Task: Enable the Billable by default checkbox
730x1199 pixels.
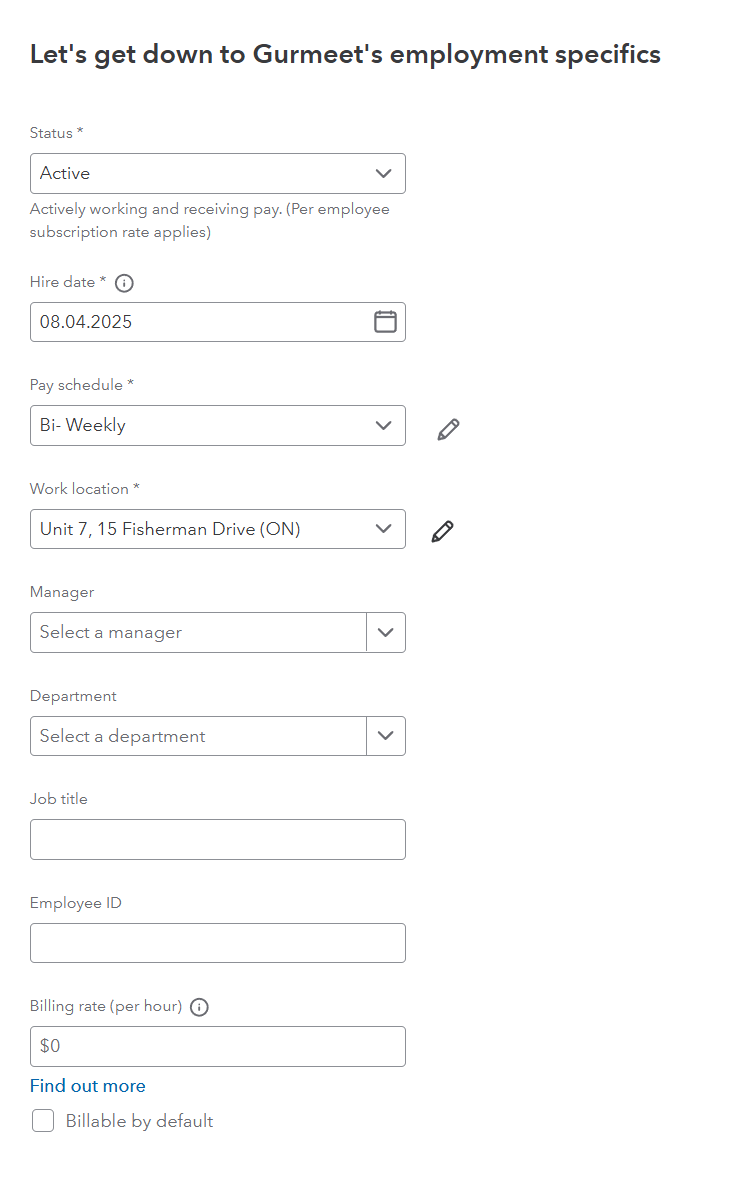Action: 43,1121
